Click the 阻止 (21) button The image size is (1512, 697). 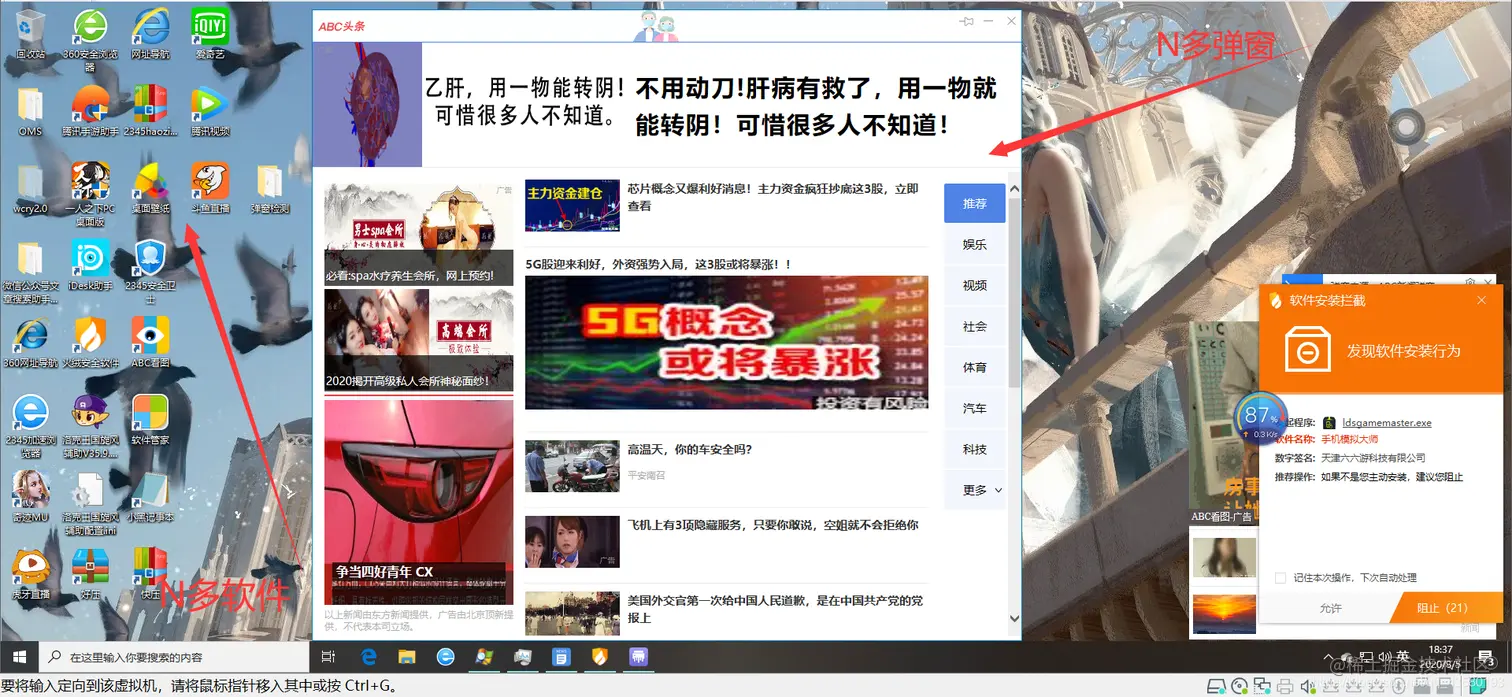click(1444, 607)
